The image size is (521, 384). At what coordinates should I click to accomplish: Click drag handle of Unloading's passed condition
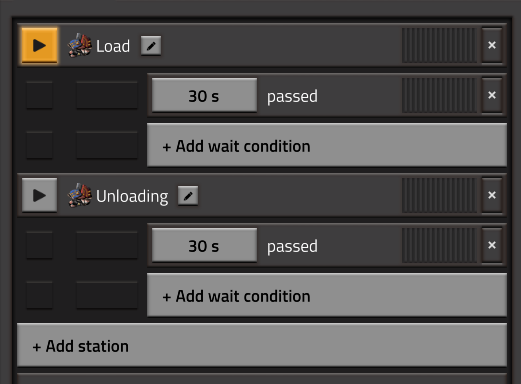[439, 245]
